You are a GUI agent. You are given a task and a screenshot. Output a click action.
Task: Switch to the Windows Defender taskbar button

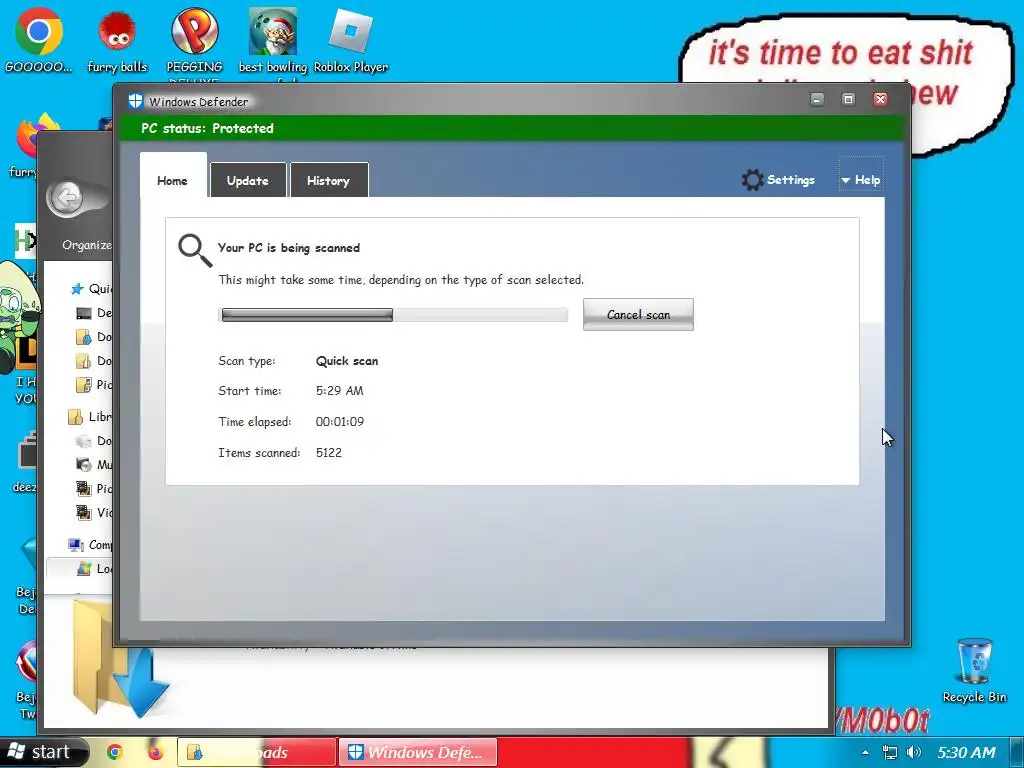(x=418, y=752)
